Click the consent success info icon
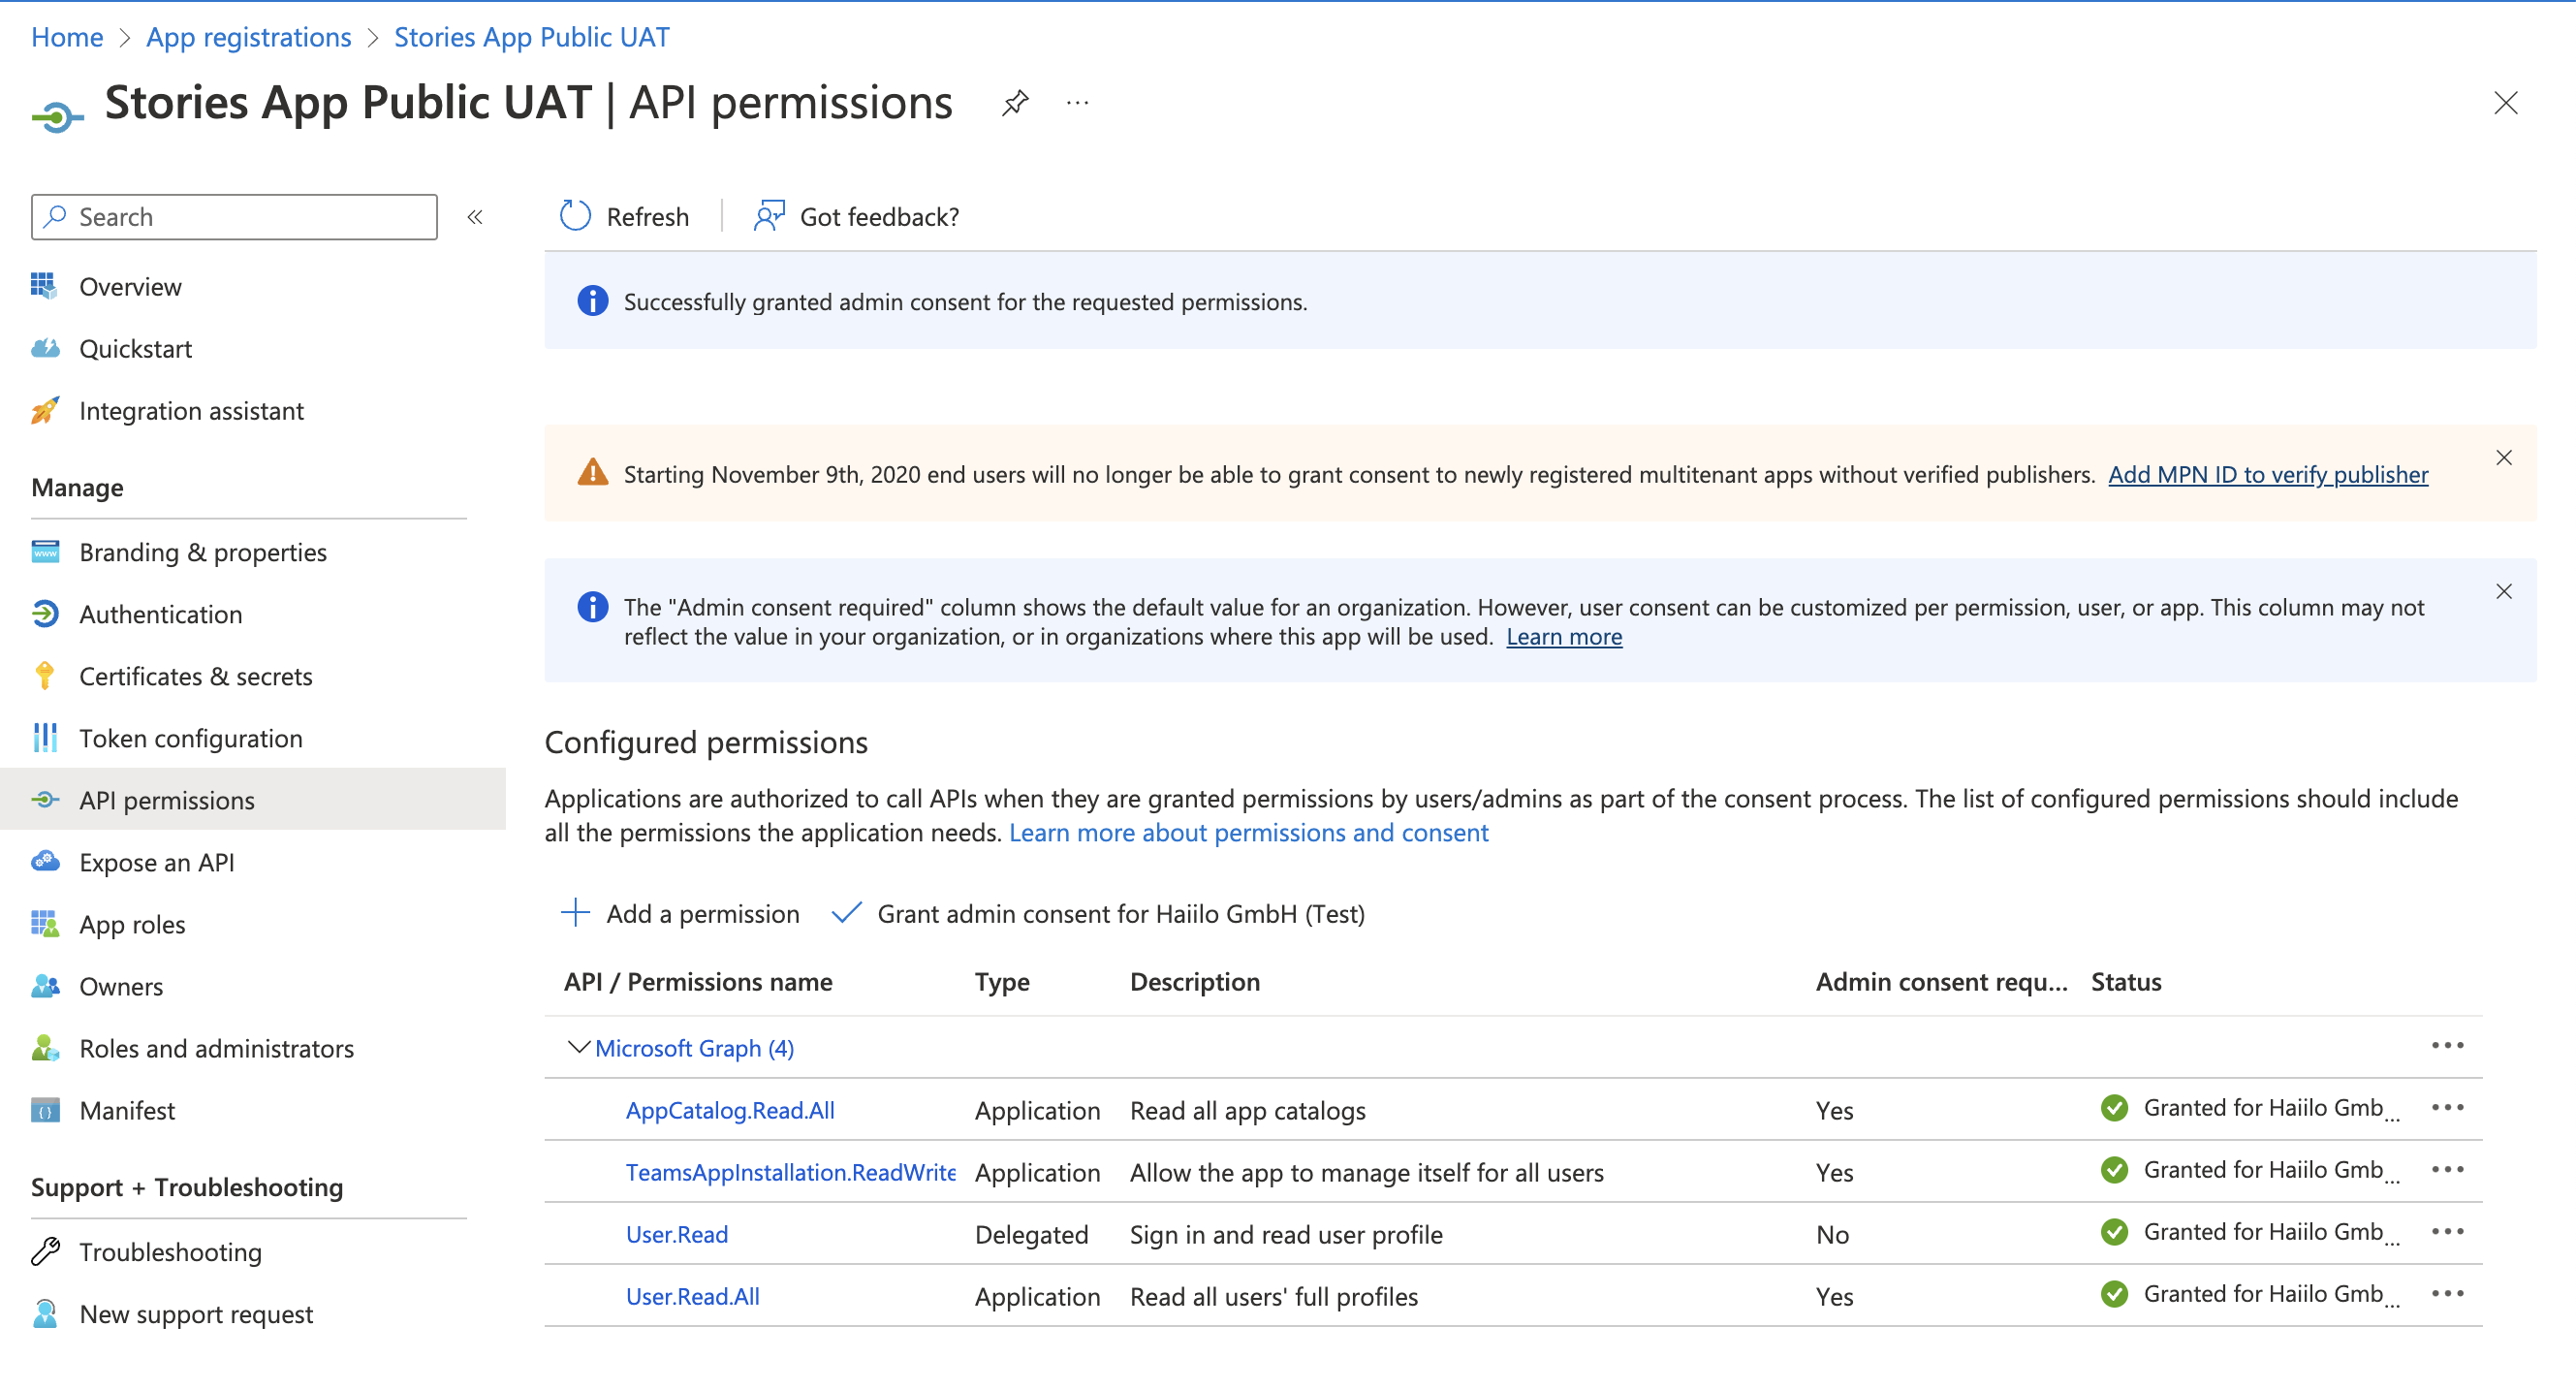Viewport: 2576px width, 1390px height. tap(593, 301)
